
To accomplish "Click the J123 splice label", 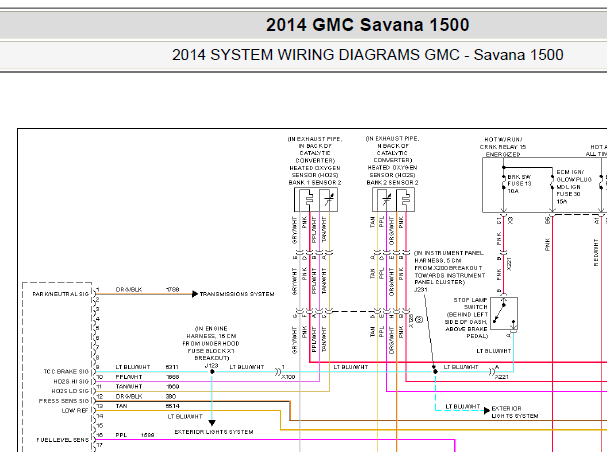I will pos(211,366).
